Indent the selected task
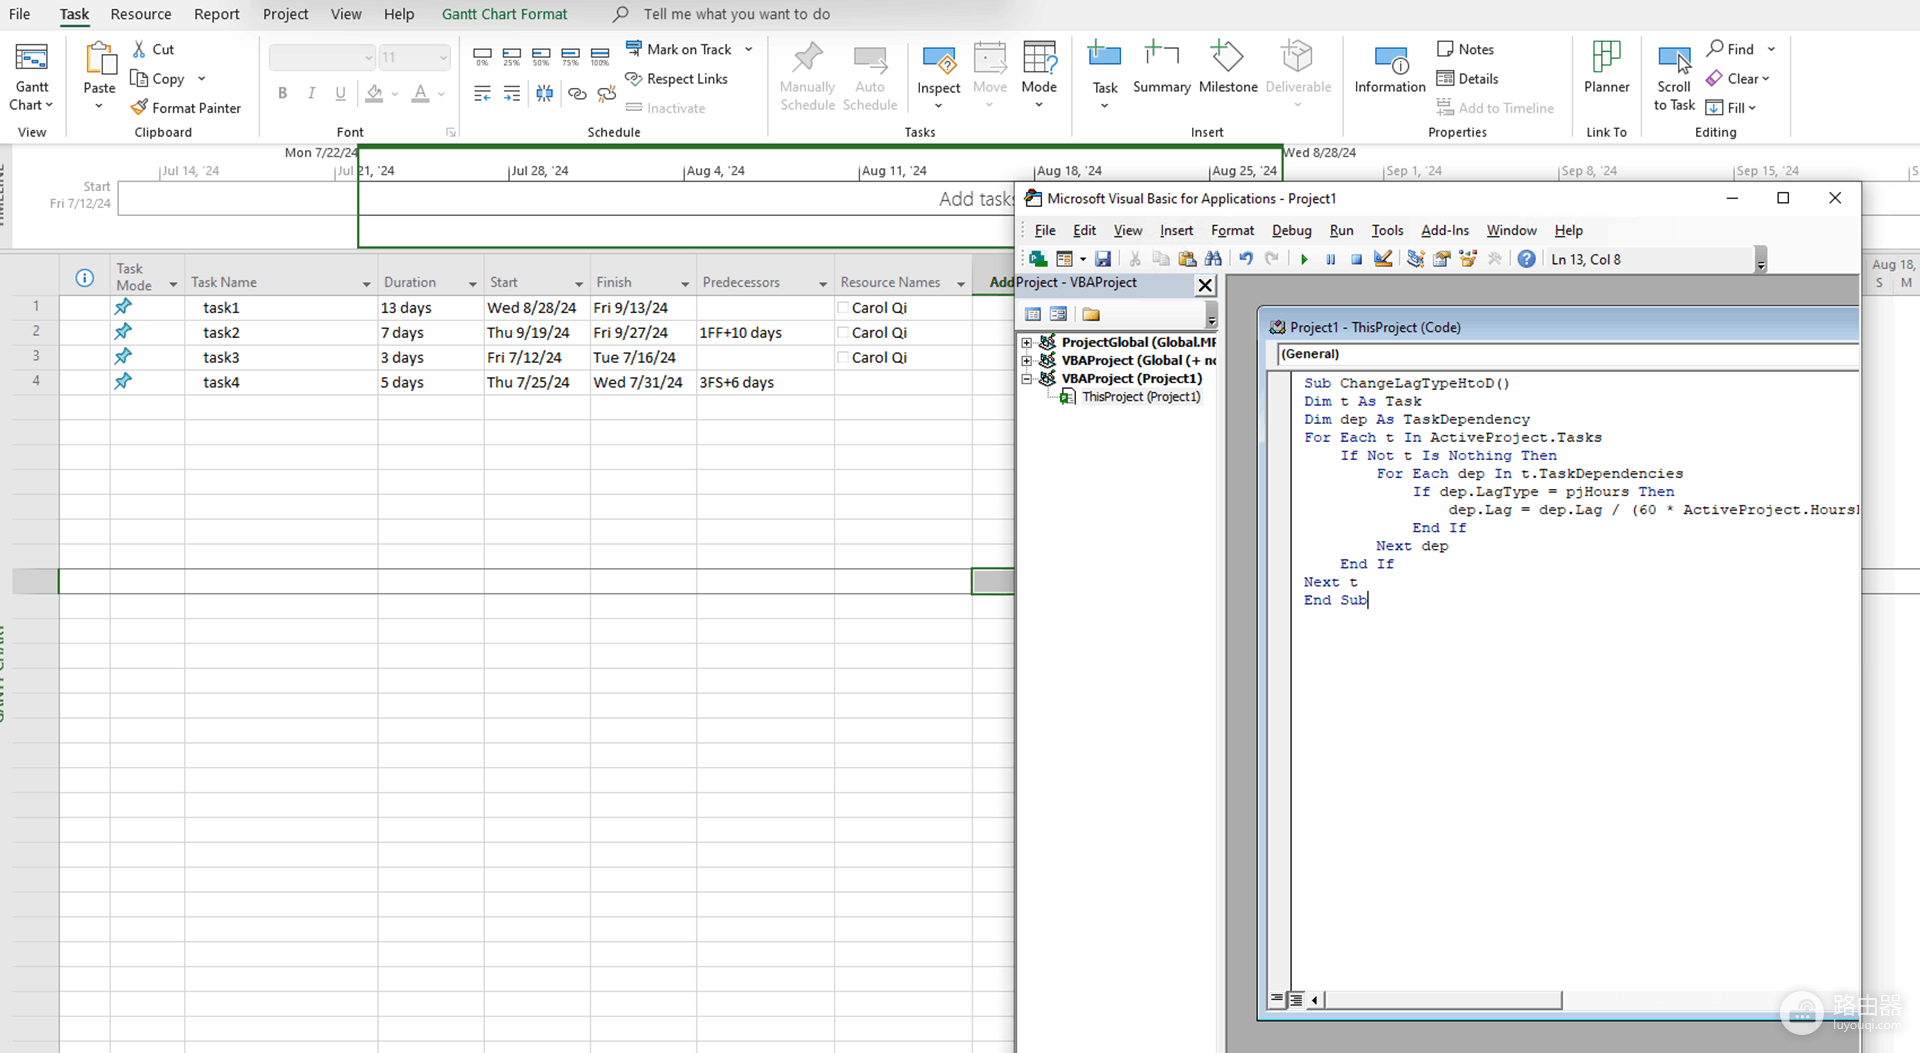1920x1053 pixels. [x=512, y=93]
